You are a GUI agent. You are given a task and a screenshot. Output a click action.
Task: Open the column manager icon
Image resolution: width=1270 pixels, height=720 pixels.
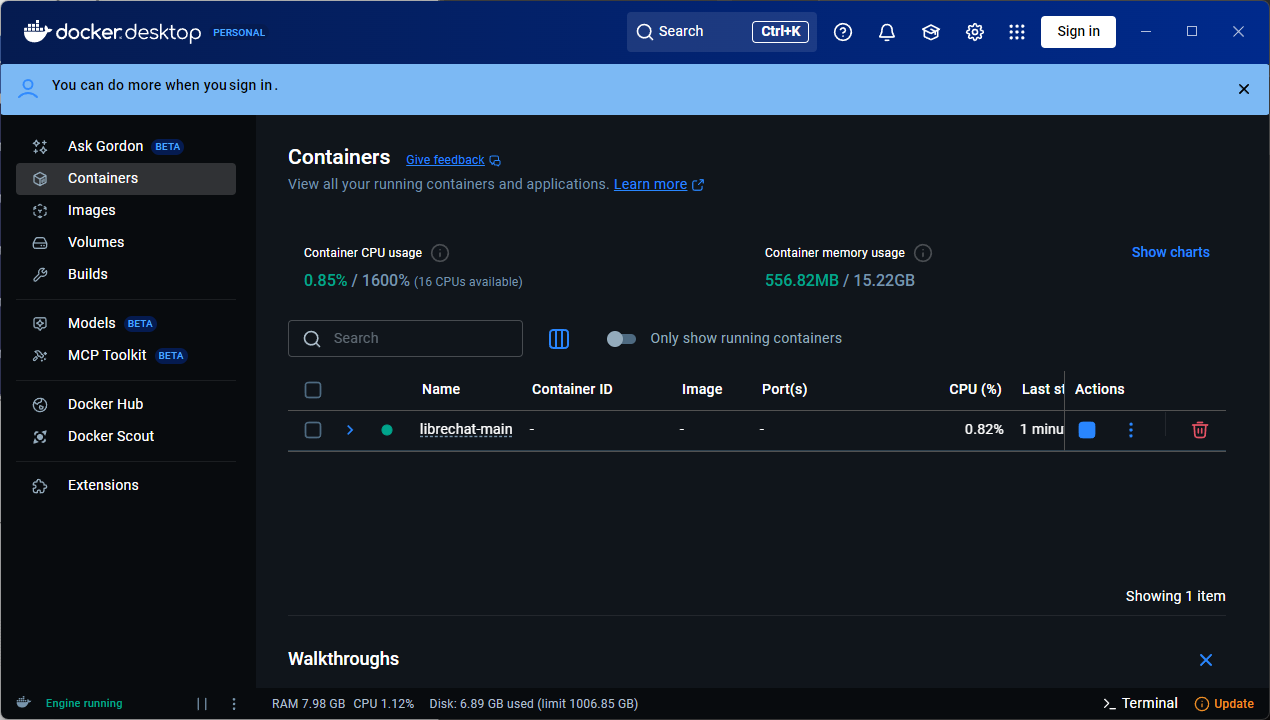point(559,339)
